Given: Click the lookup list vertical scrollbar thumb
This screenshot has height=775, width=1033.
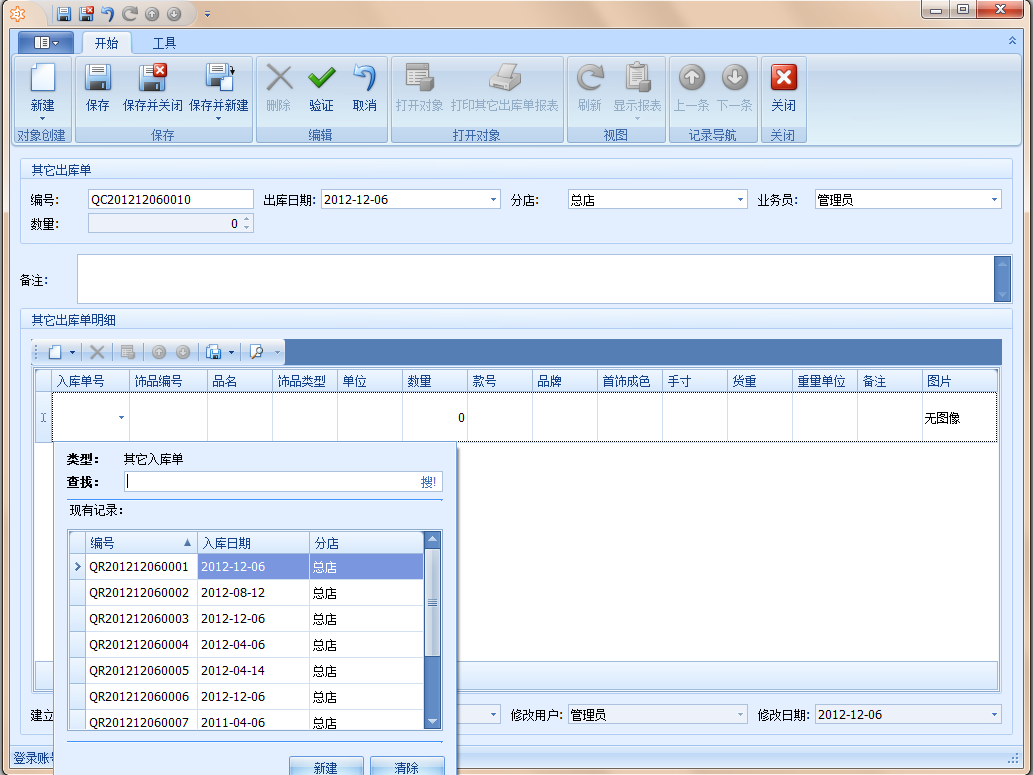Looking at the screenshot, I should [x=432, y=602].
